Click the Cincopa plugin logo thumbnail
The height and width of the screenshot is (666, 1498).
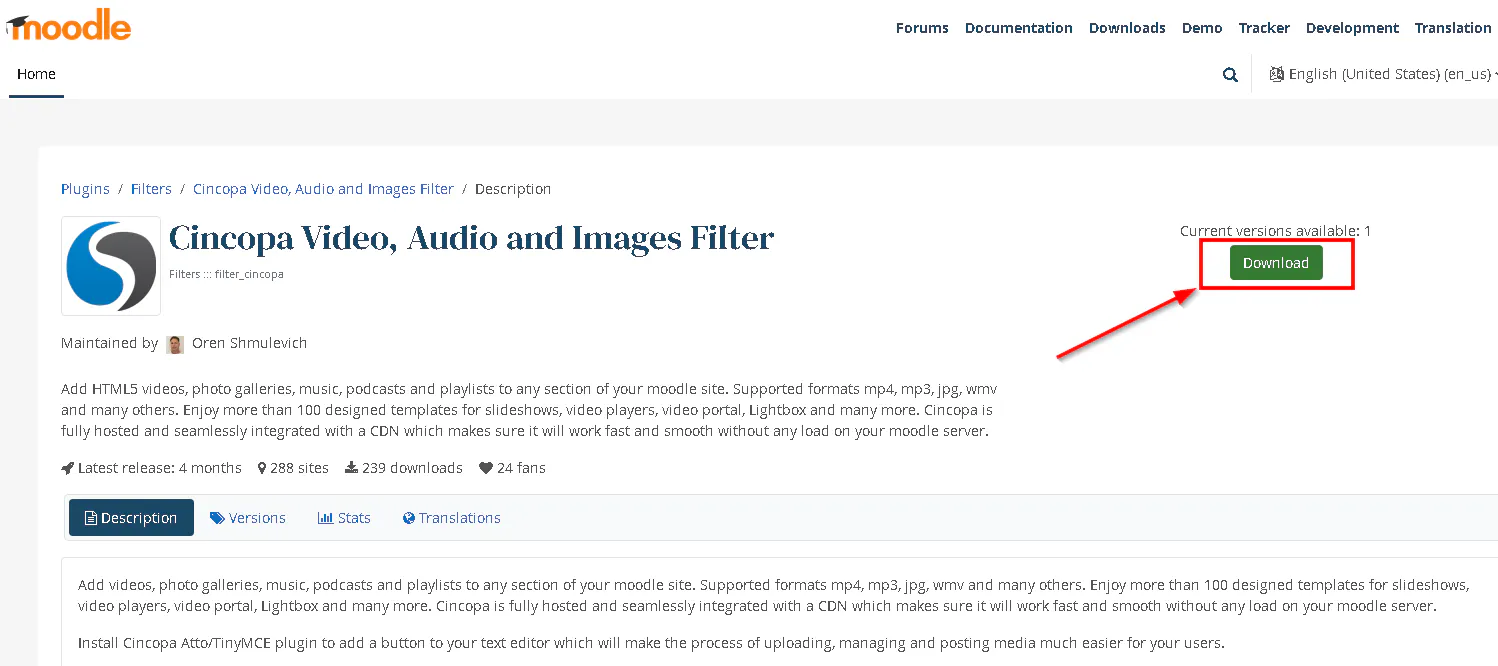tap(111, 266)
